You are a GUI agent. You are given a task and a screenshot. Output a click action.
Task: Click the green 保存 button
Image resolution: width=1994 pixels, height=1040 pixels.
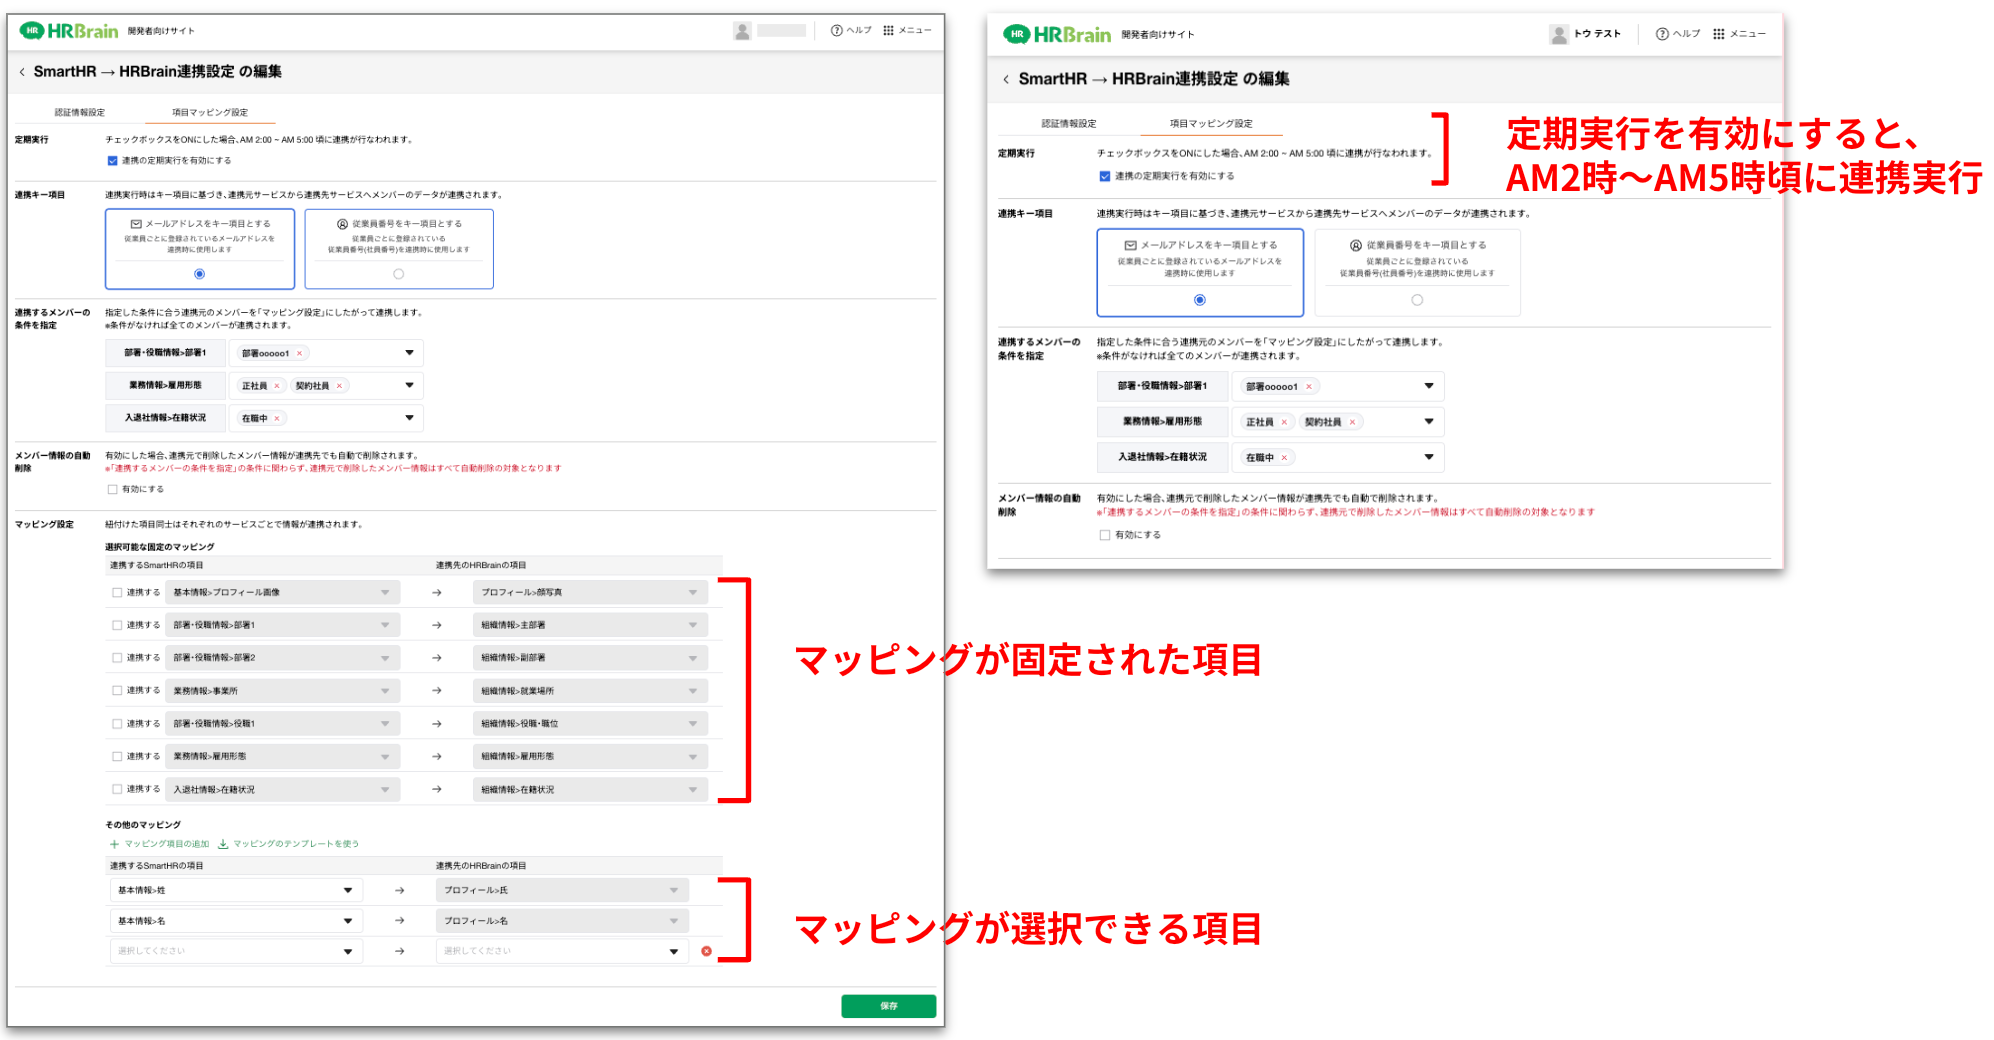(x=888, y=1006)
